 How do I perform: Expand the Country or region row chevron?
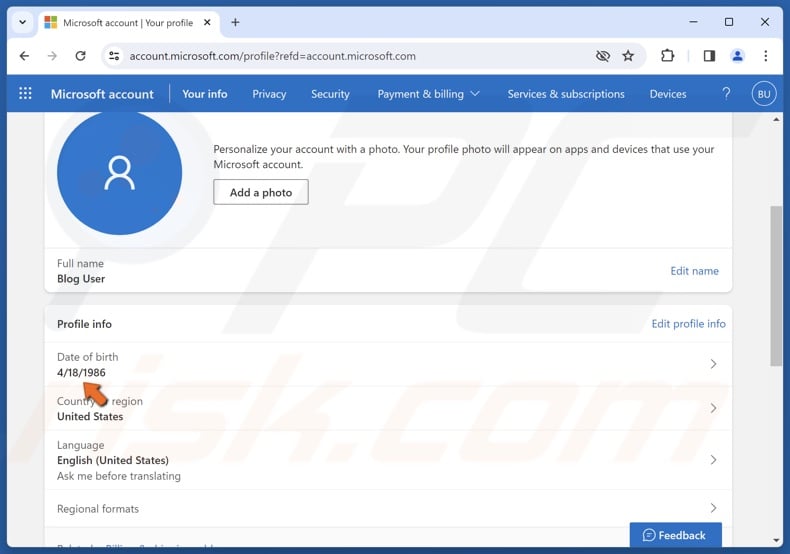coord(713,408)
